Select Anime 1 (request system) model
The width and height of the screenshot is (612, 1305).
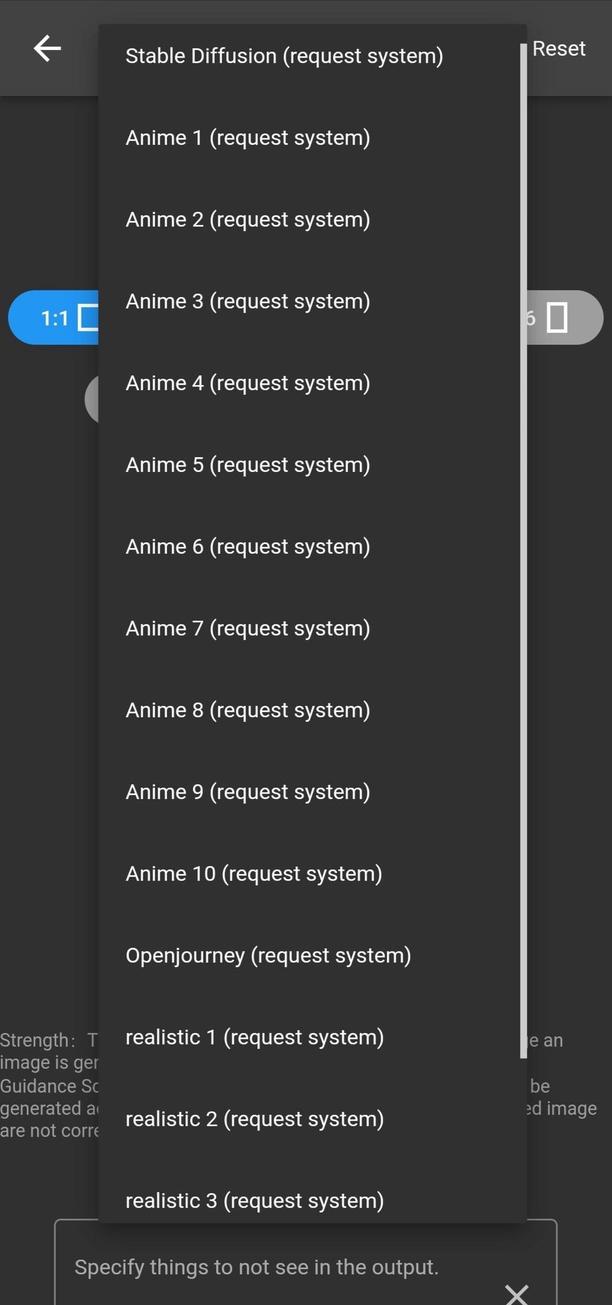tap(248, 138)
